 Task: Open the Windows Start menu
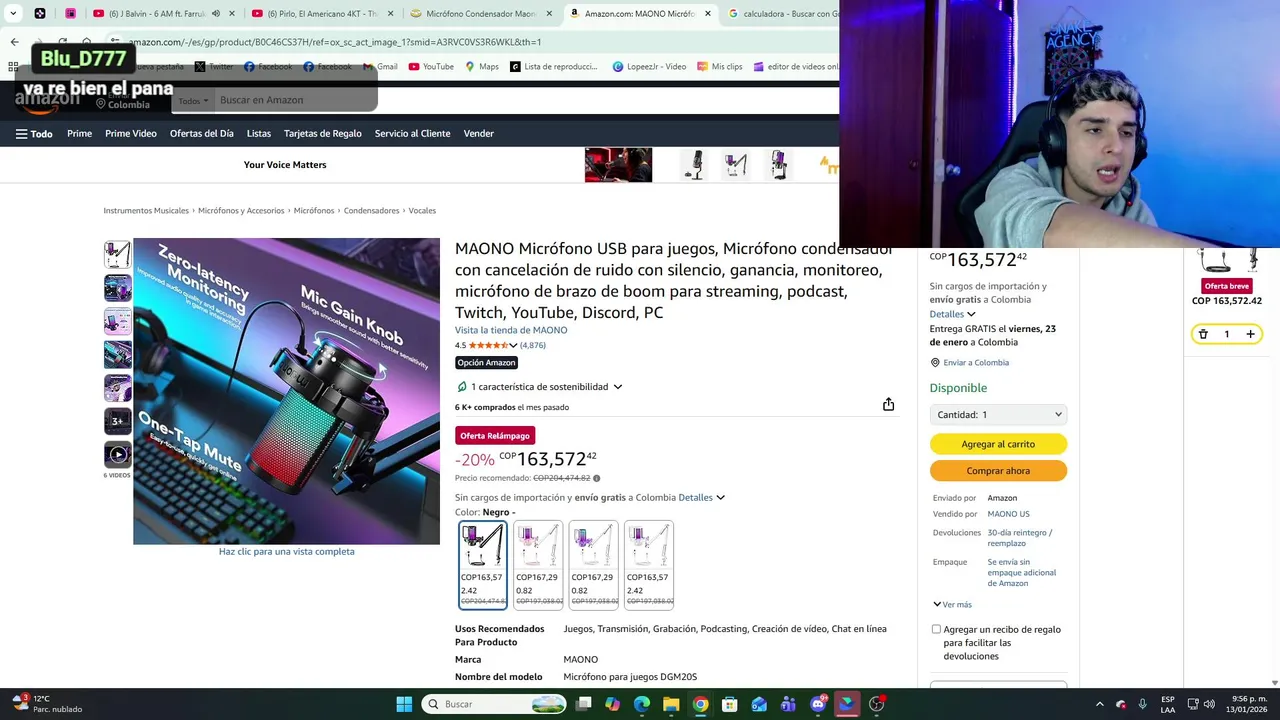tap(404, 704)
